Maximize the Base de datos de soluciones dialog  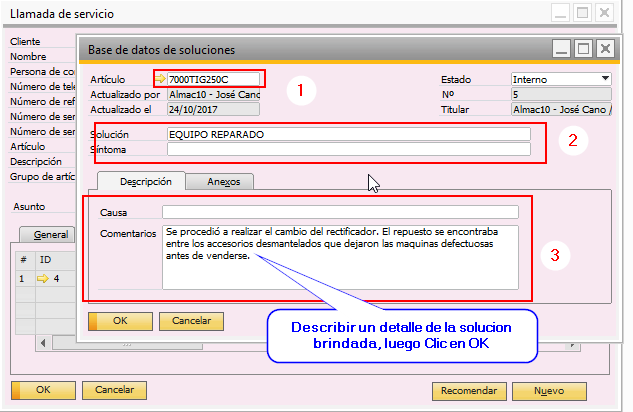[x=583, y=47]
